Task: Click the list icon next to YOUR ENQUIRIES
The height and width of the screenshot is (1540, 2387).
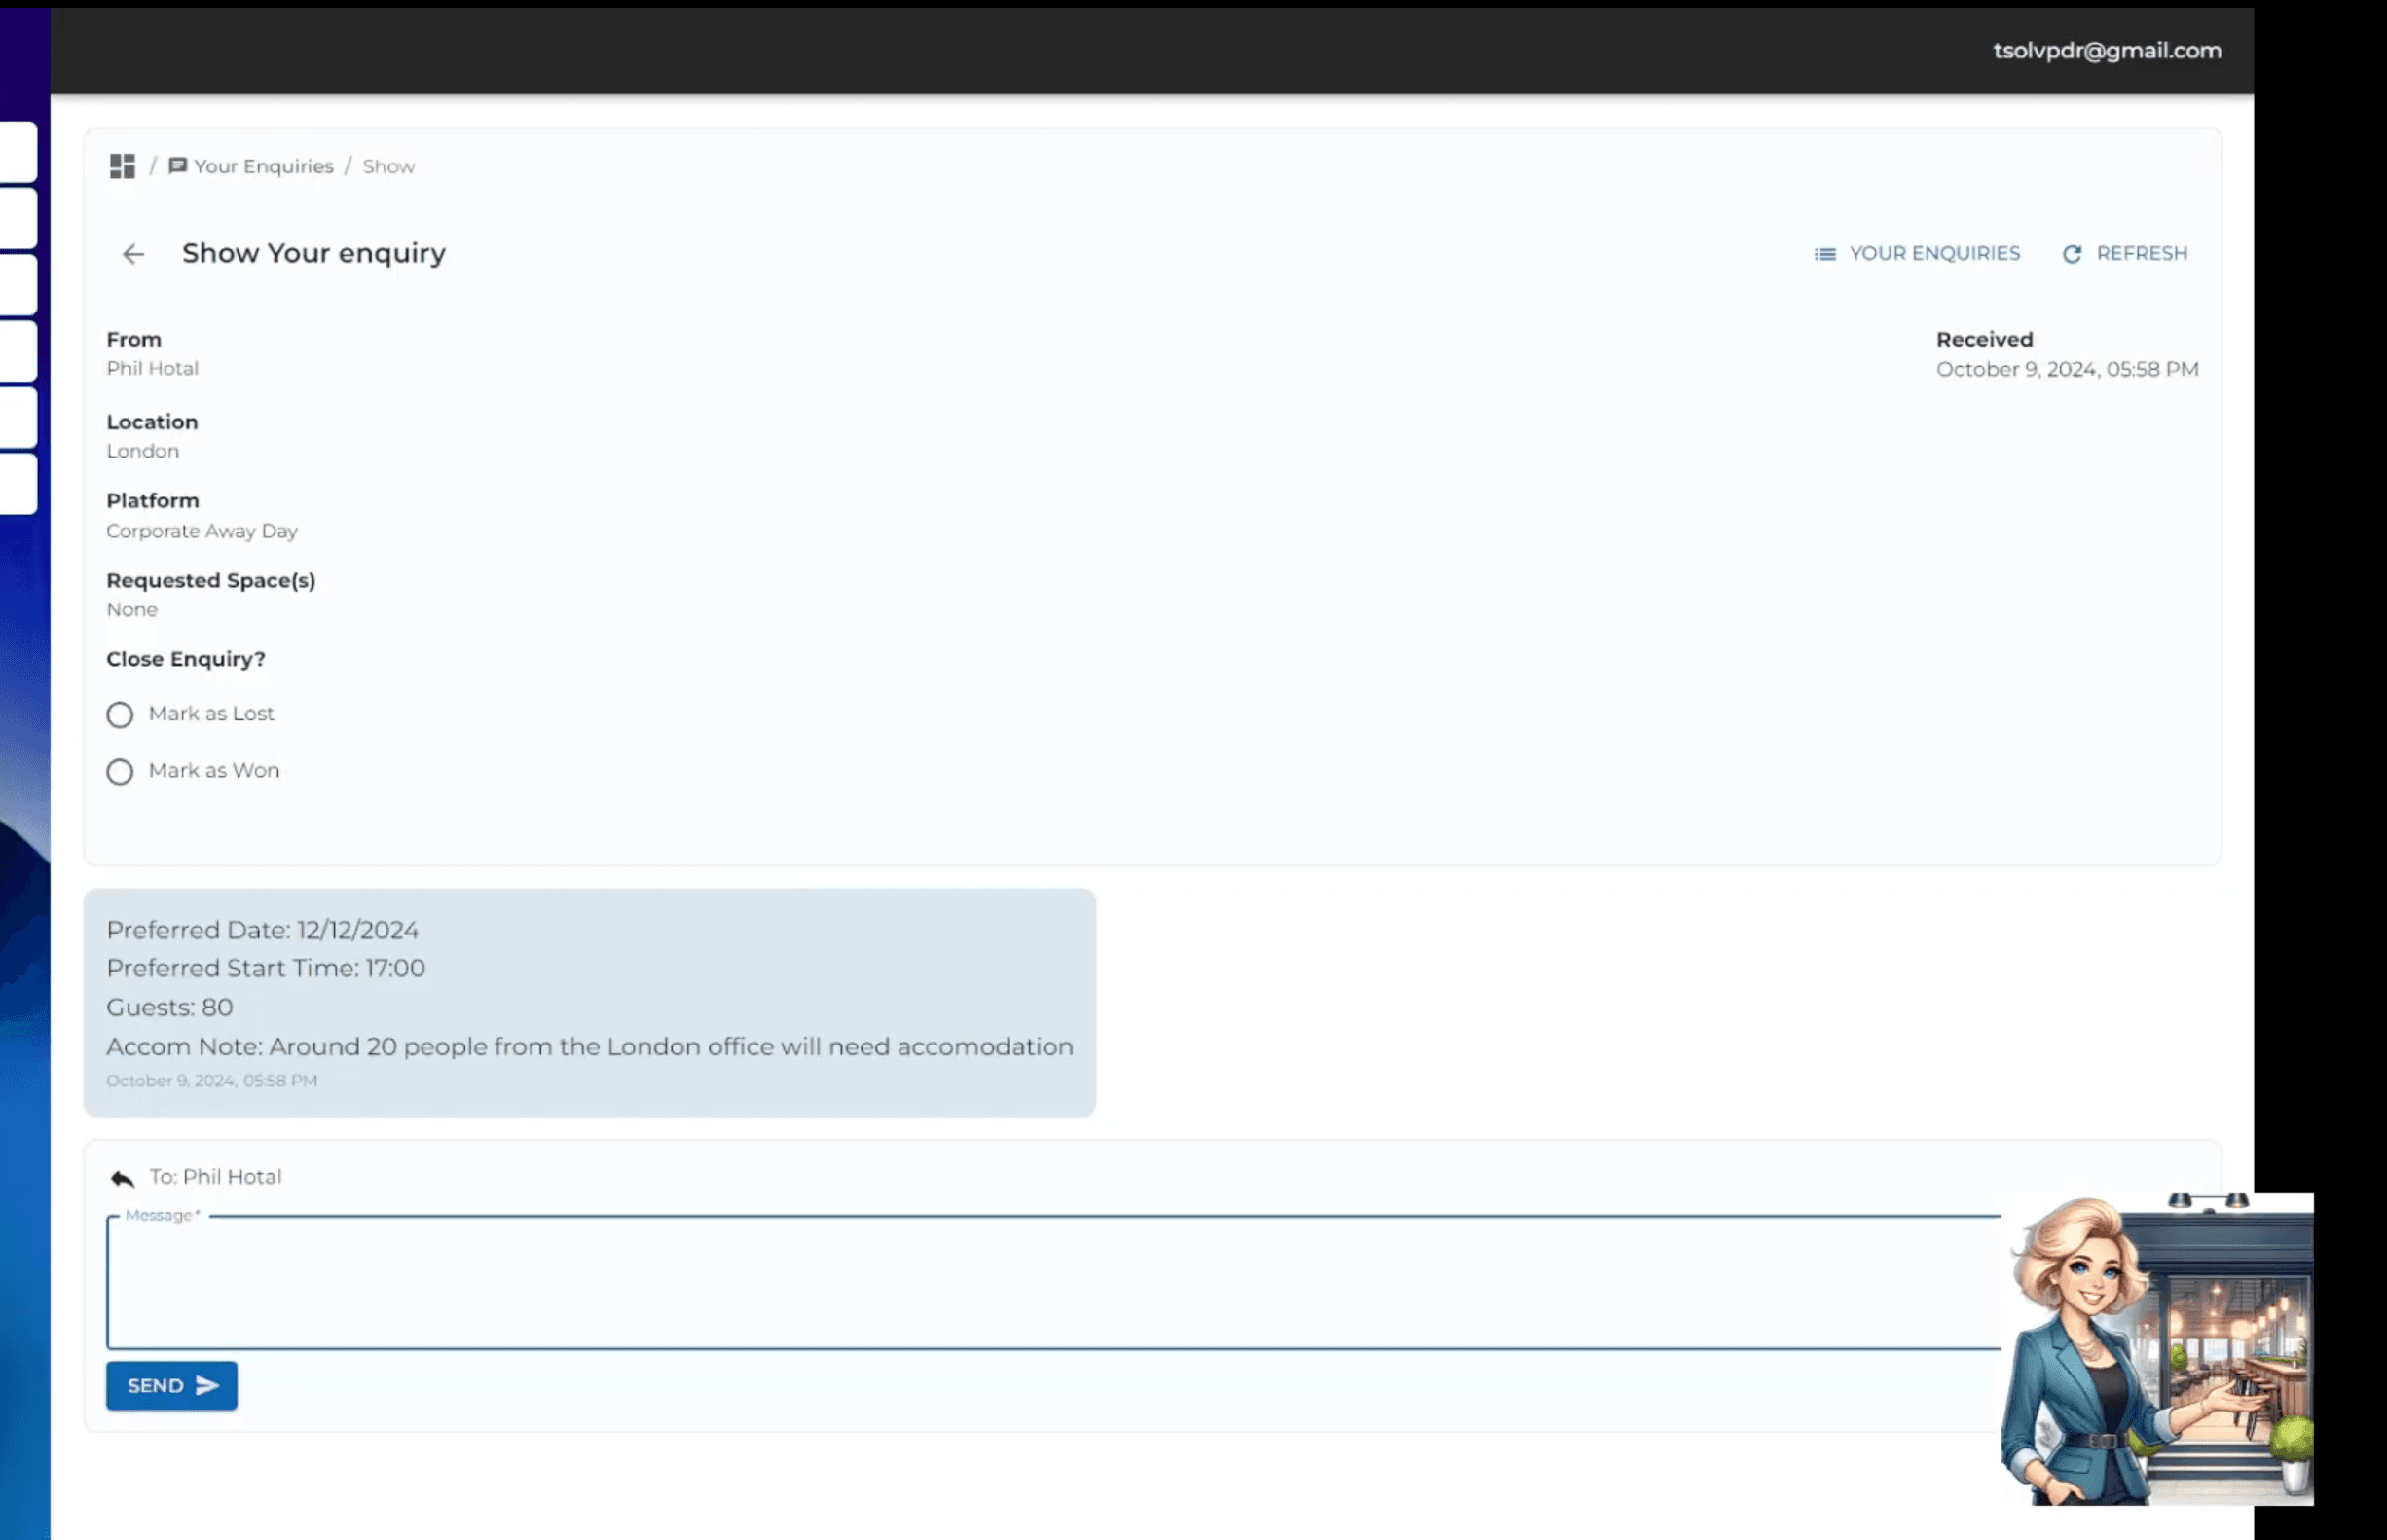Action: (x=1824, y=254)
